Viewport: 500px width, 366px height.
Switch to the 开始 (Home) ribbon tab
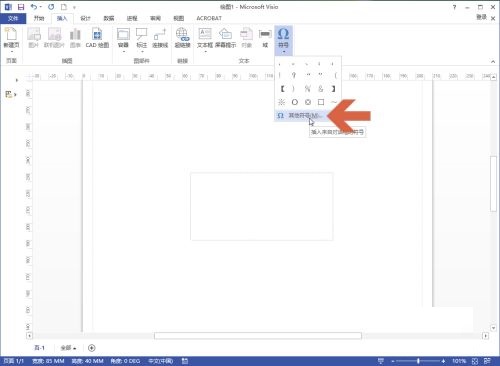(x=39, y=18)
